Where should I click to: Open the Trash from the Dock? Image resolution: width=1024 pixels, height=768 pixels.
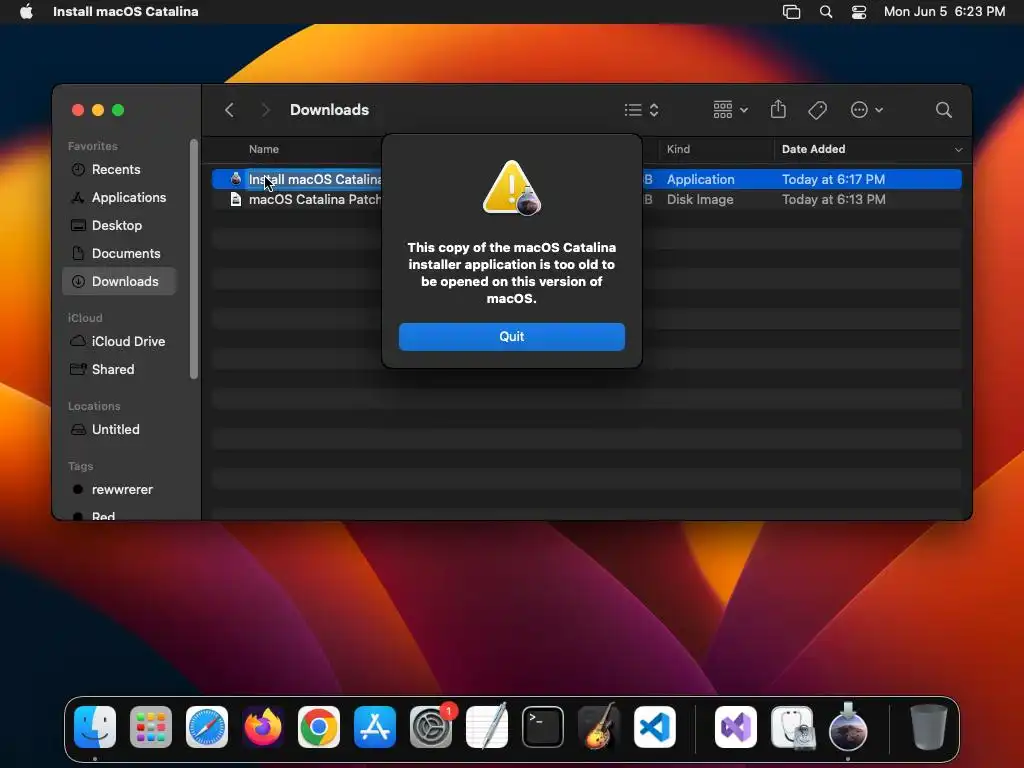[928, 727]
